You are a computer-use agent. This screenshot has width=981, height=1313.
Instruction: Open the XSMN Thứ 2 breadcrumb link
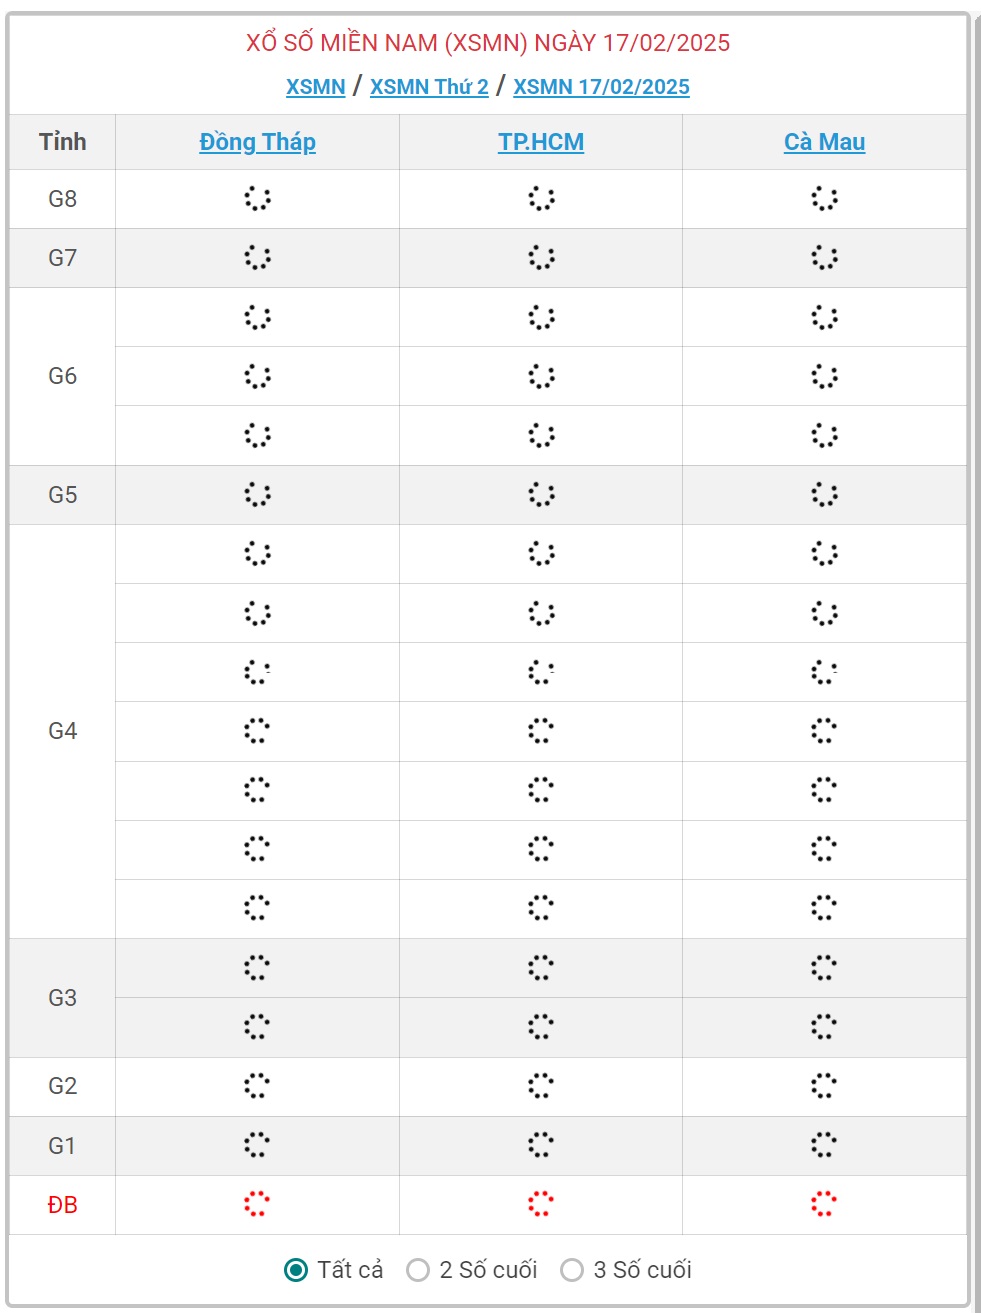coord(429,87)
